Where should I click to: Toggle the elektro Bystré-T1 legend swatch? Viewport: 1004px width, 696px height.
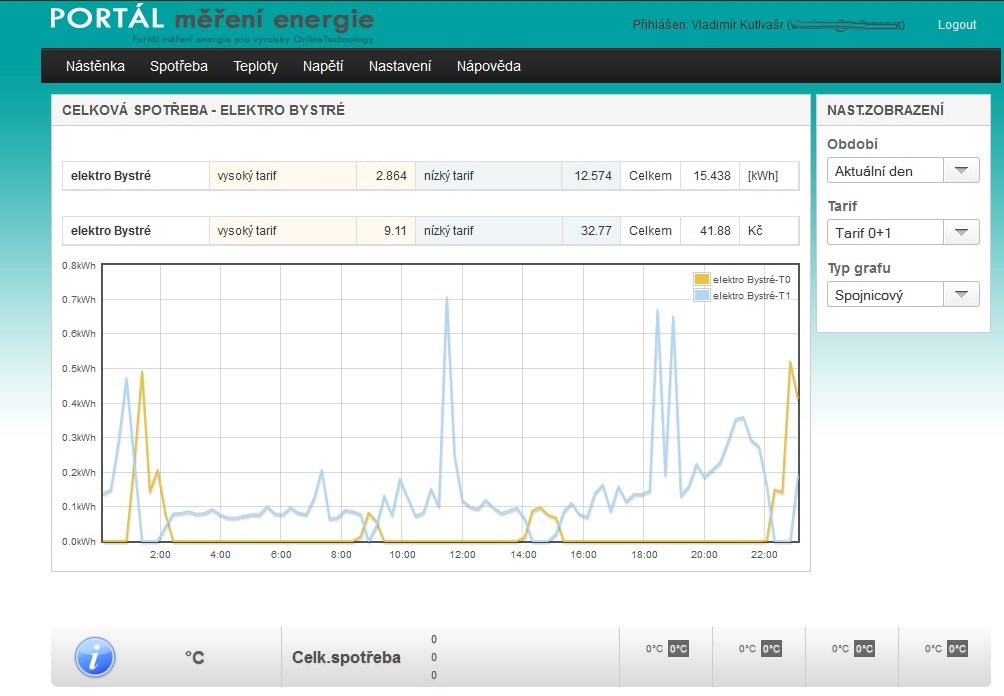tap(701, 295)
